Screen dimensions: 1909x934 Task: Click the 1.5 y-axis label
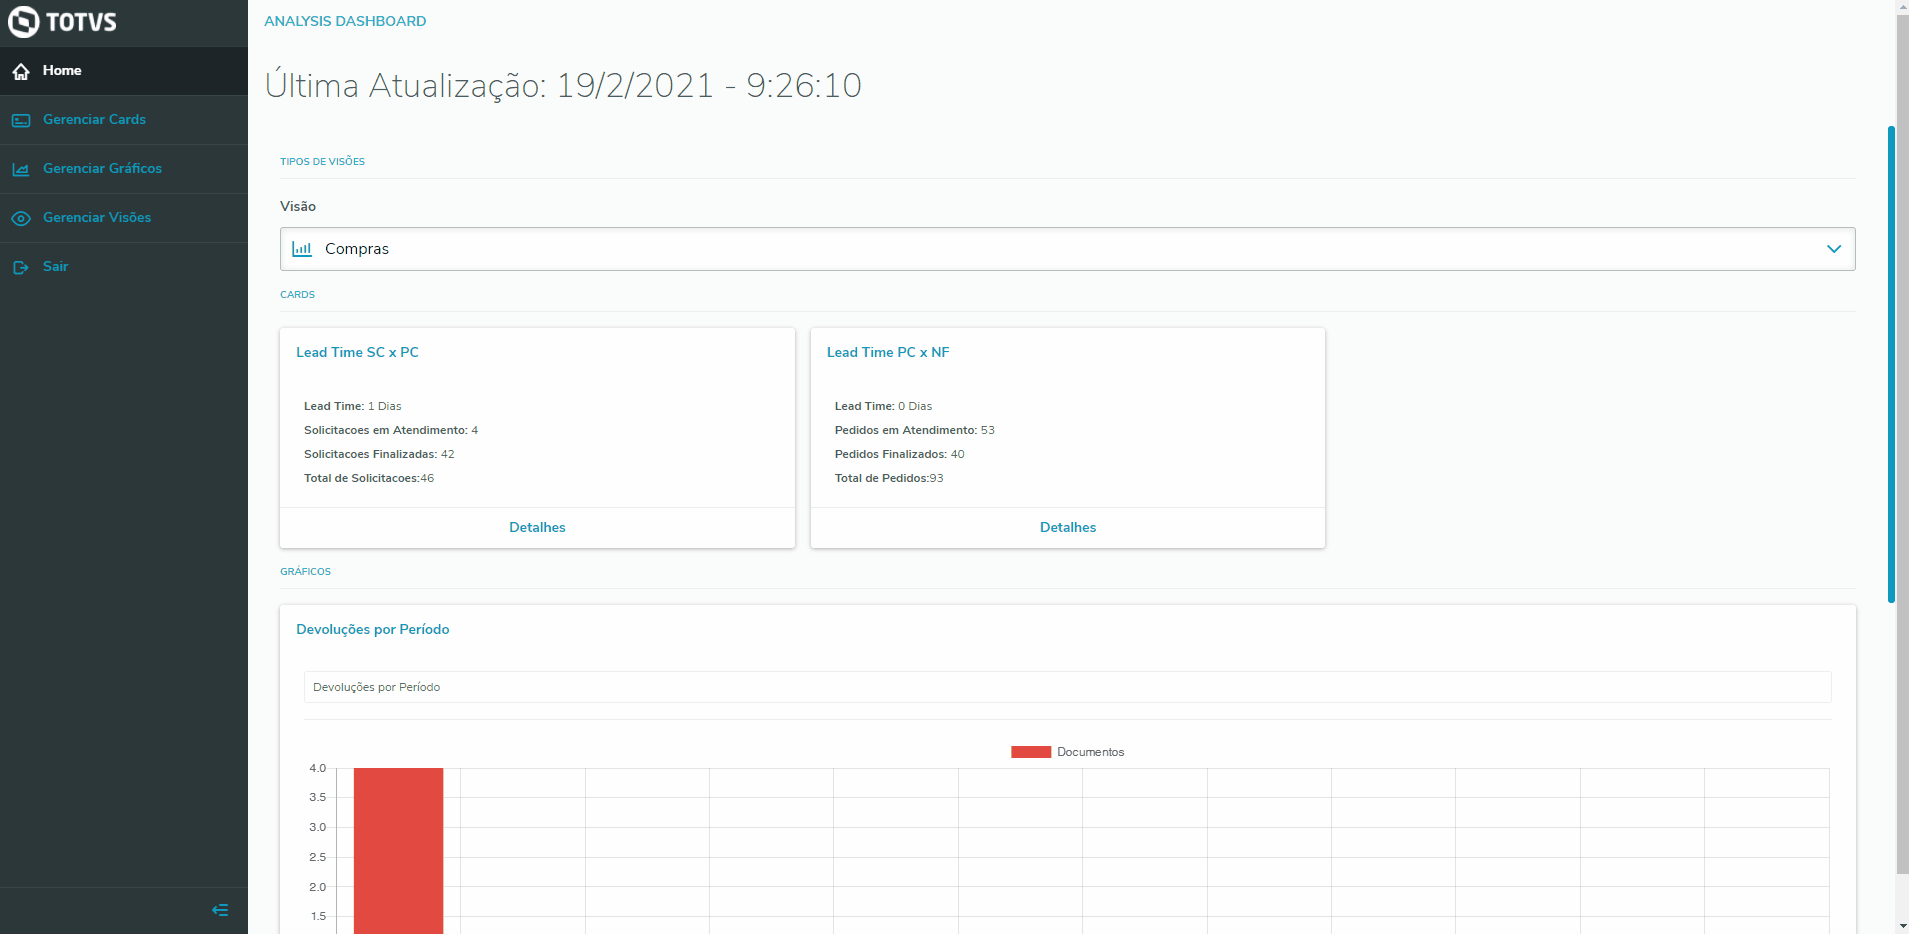click(318, 916)
